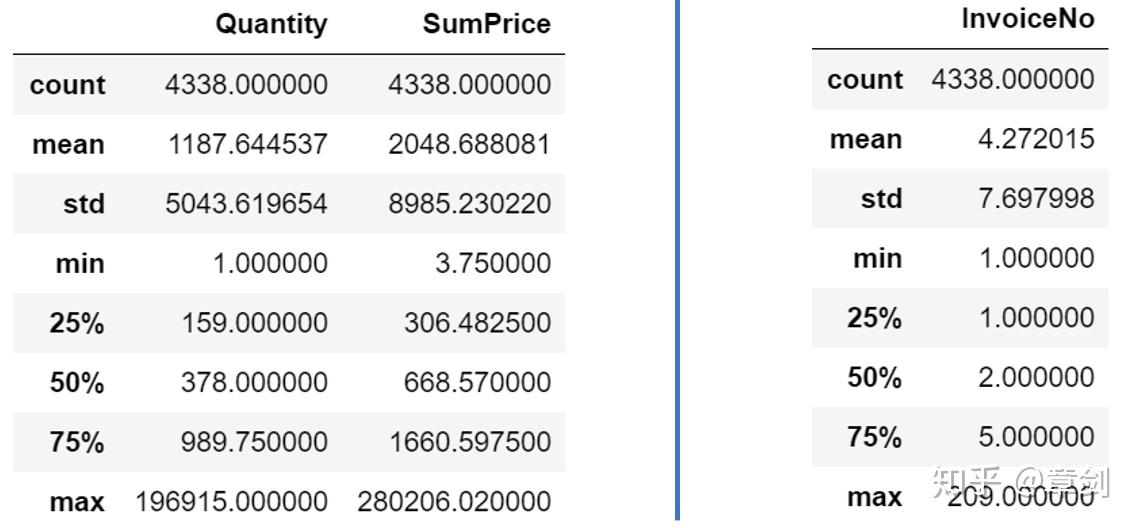1139x528 pixels.
Task: Click the InvoiceNo column header
Action: tap(1027, 19)
